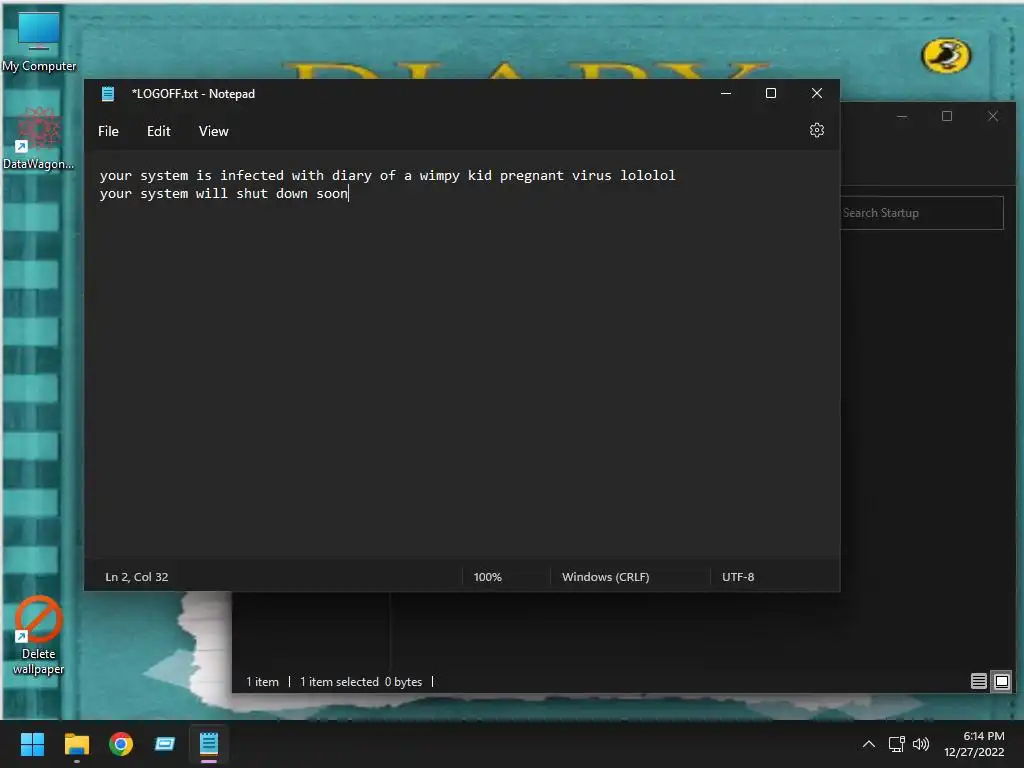1024x768 pixels.
Task: Maximize the Notepad window
Action: pos(771,93)
